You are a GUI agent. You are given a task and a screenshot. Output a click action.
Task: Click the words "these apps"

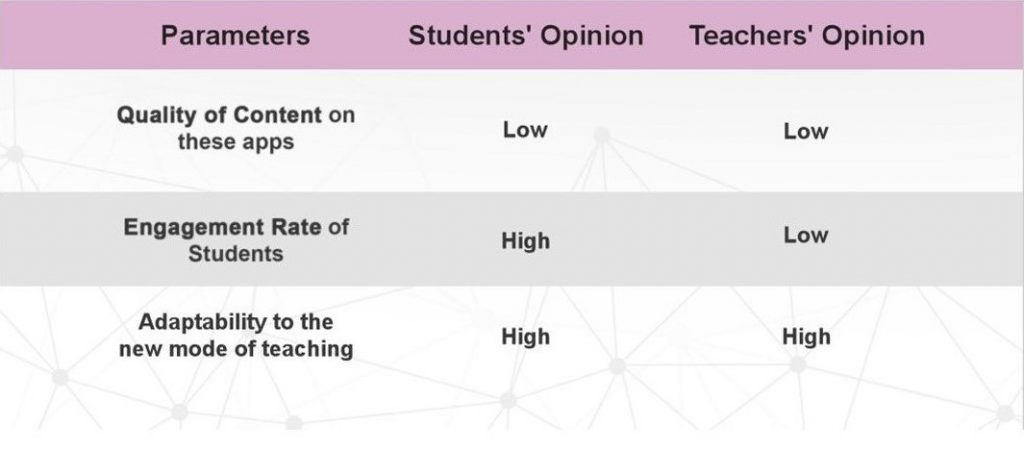[x=235, y=142]
